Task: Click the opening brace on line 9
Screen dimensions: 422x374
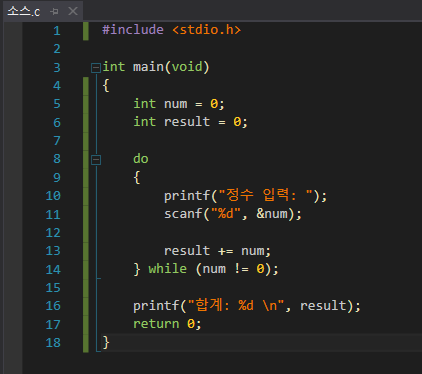Action: (x=137, y=177)
